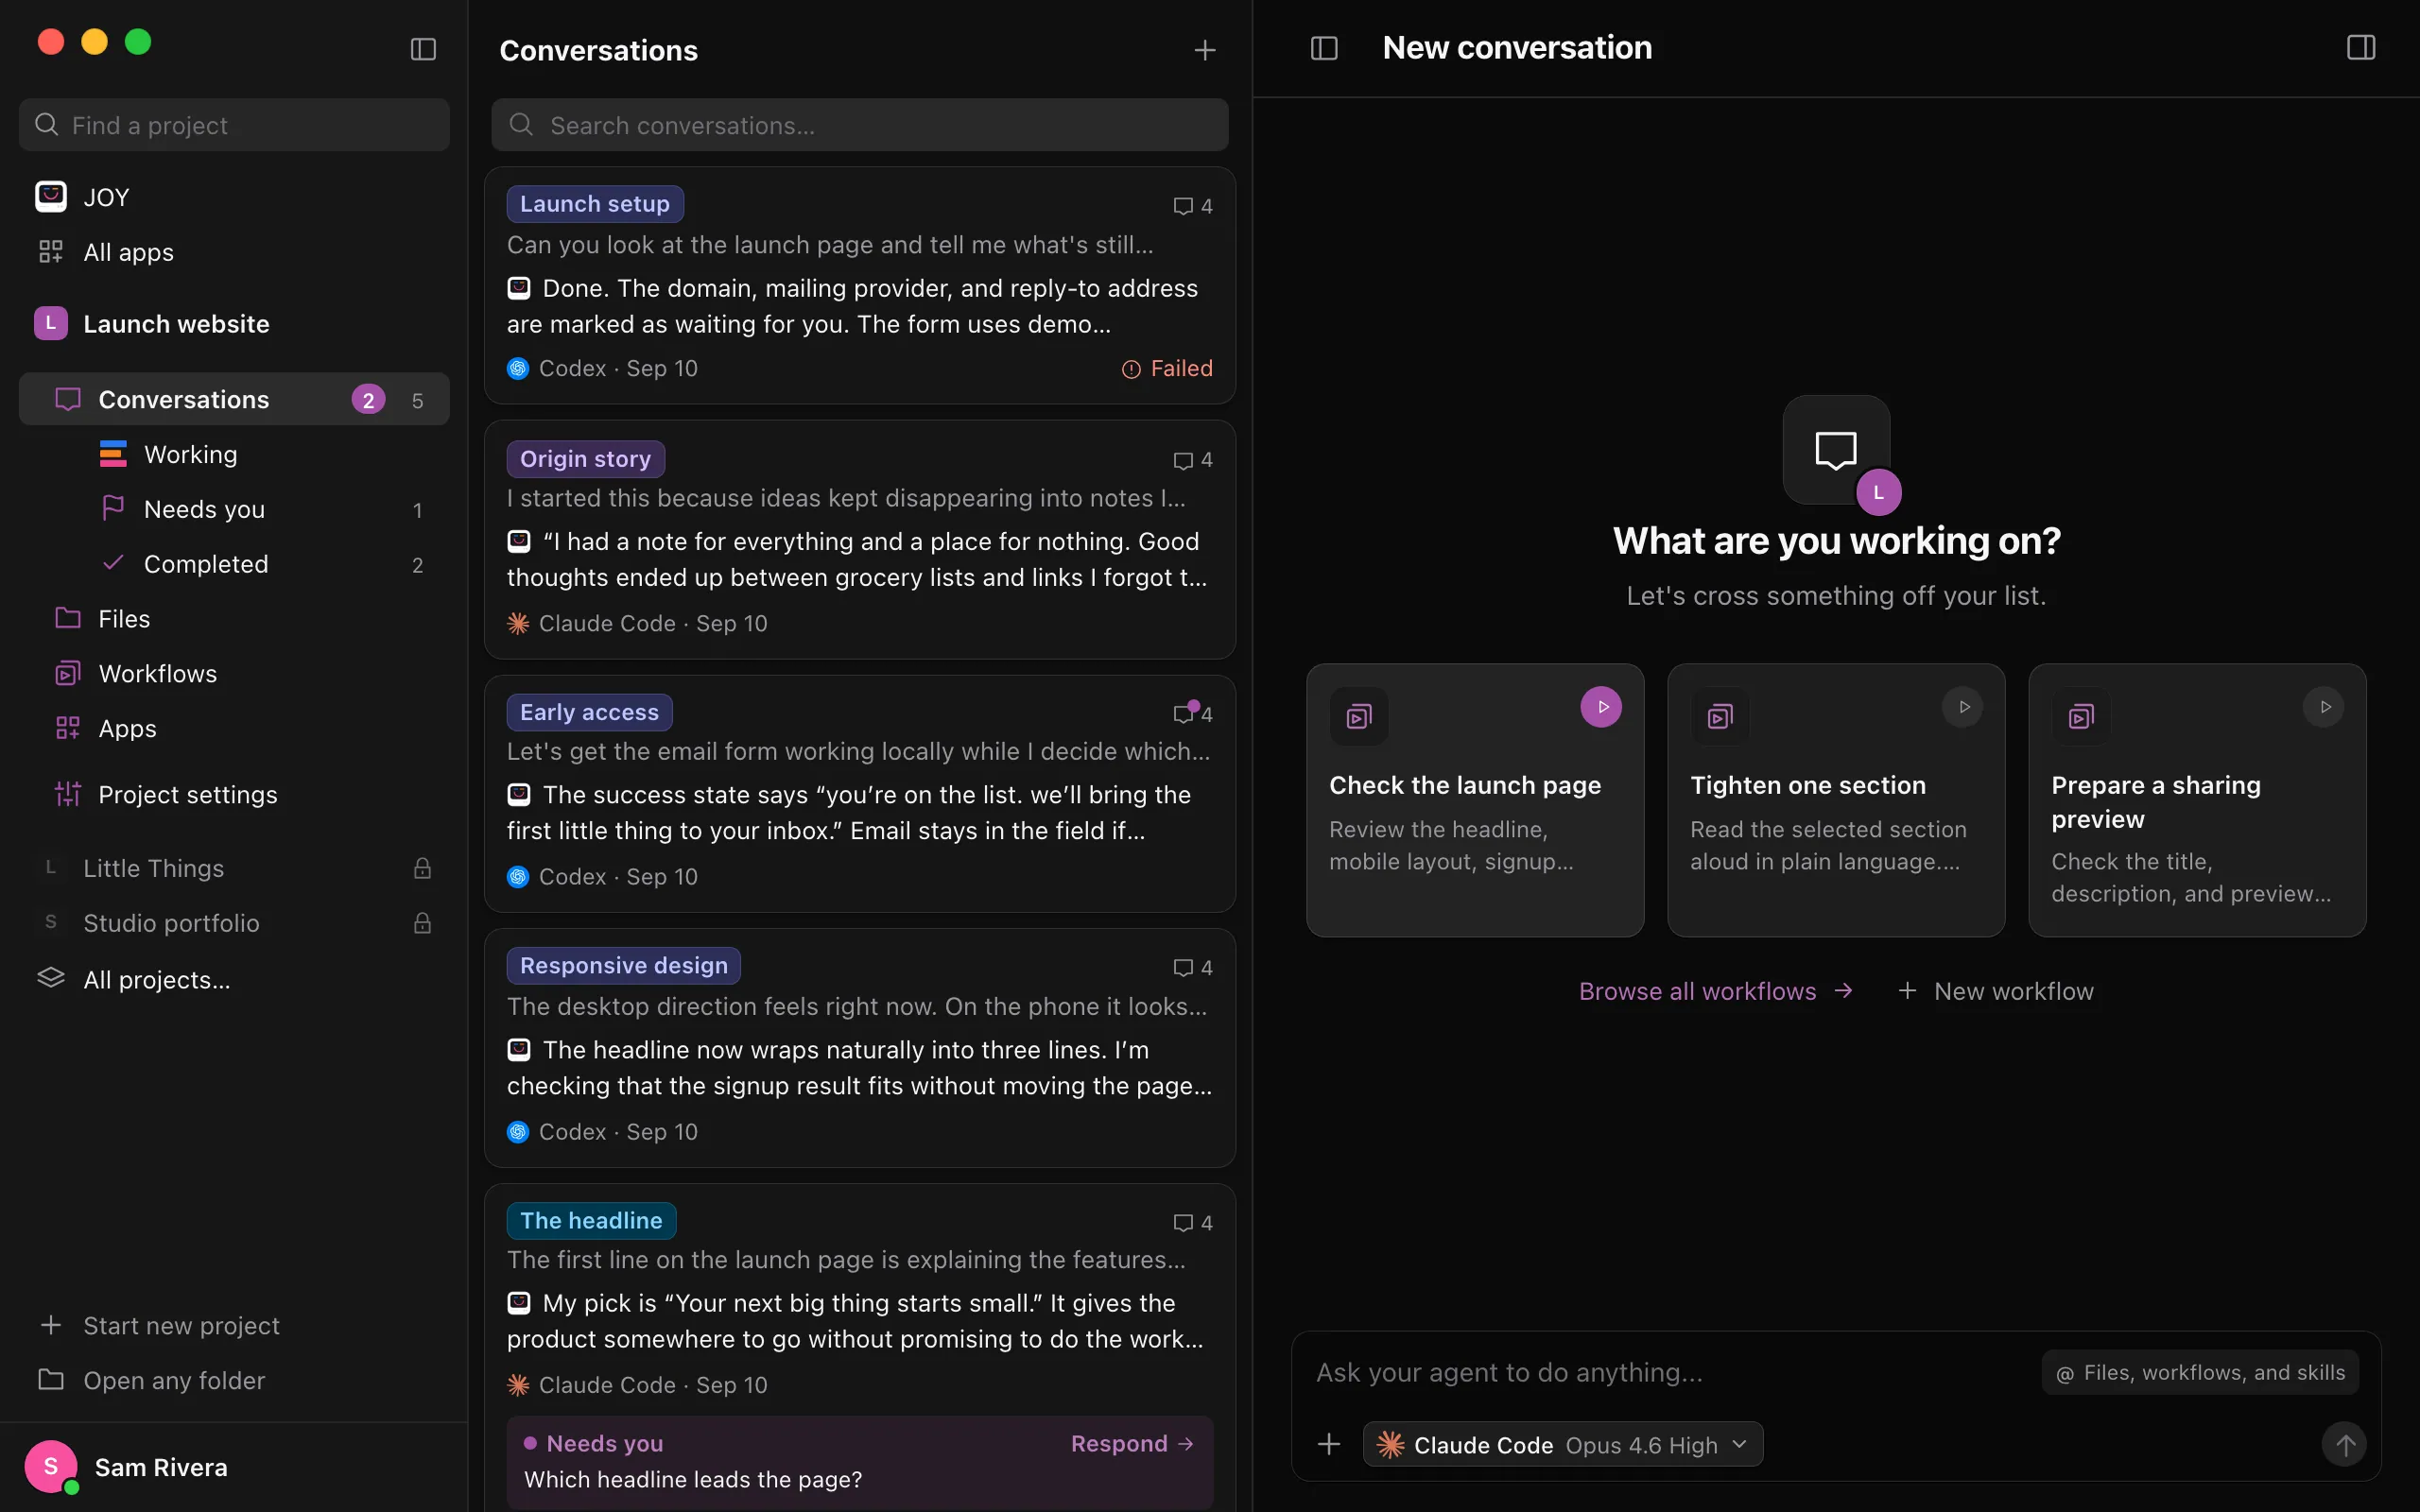Select the locked Little Things project
The image size is (2420, 1512).
pyautogui.click(x=234, y=868)
